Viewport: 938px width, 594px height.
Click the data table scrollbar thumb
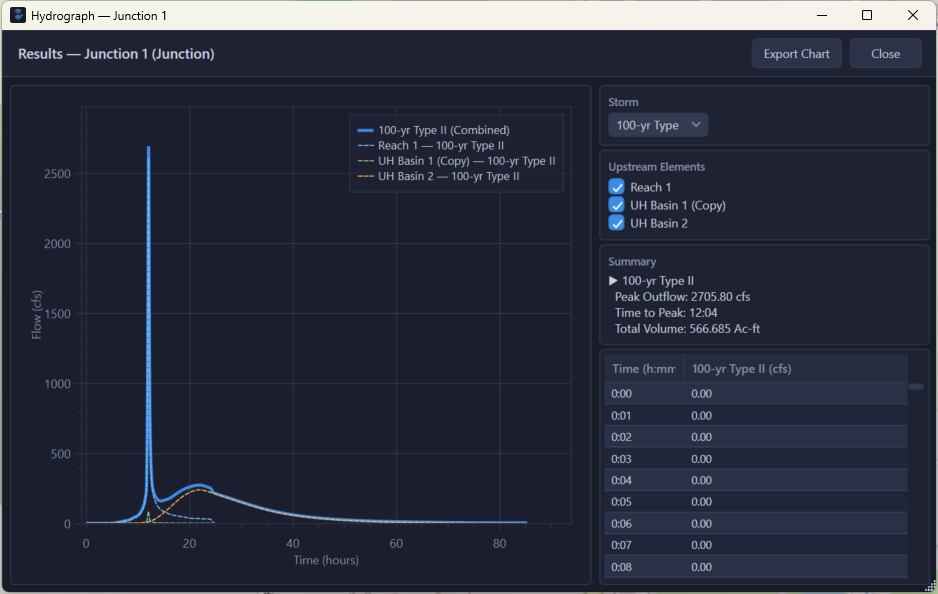click(x=915, y=385)
